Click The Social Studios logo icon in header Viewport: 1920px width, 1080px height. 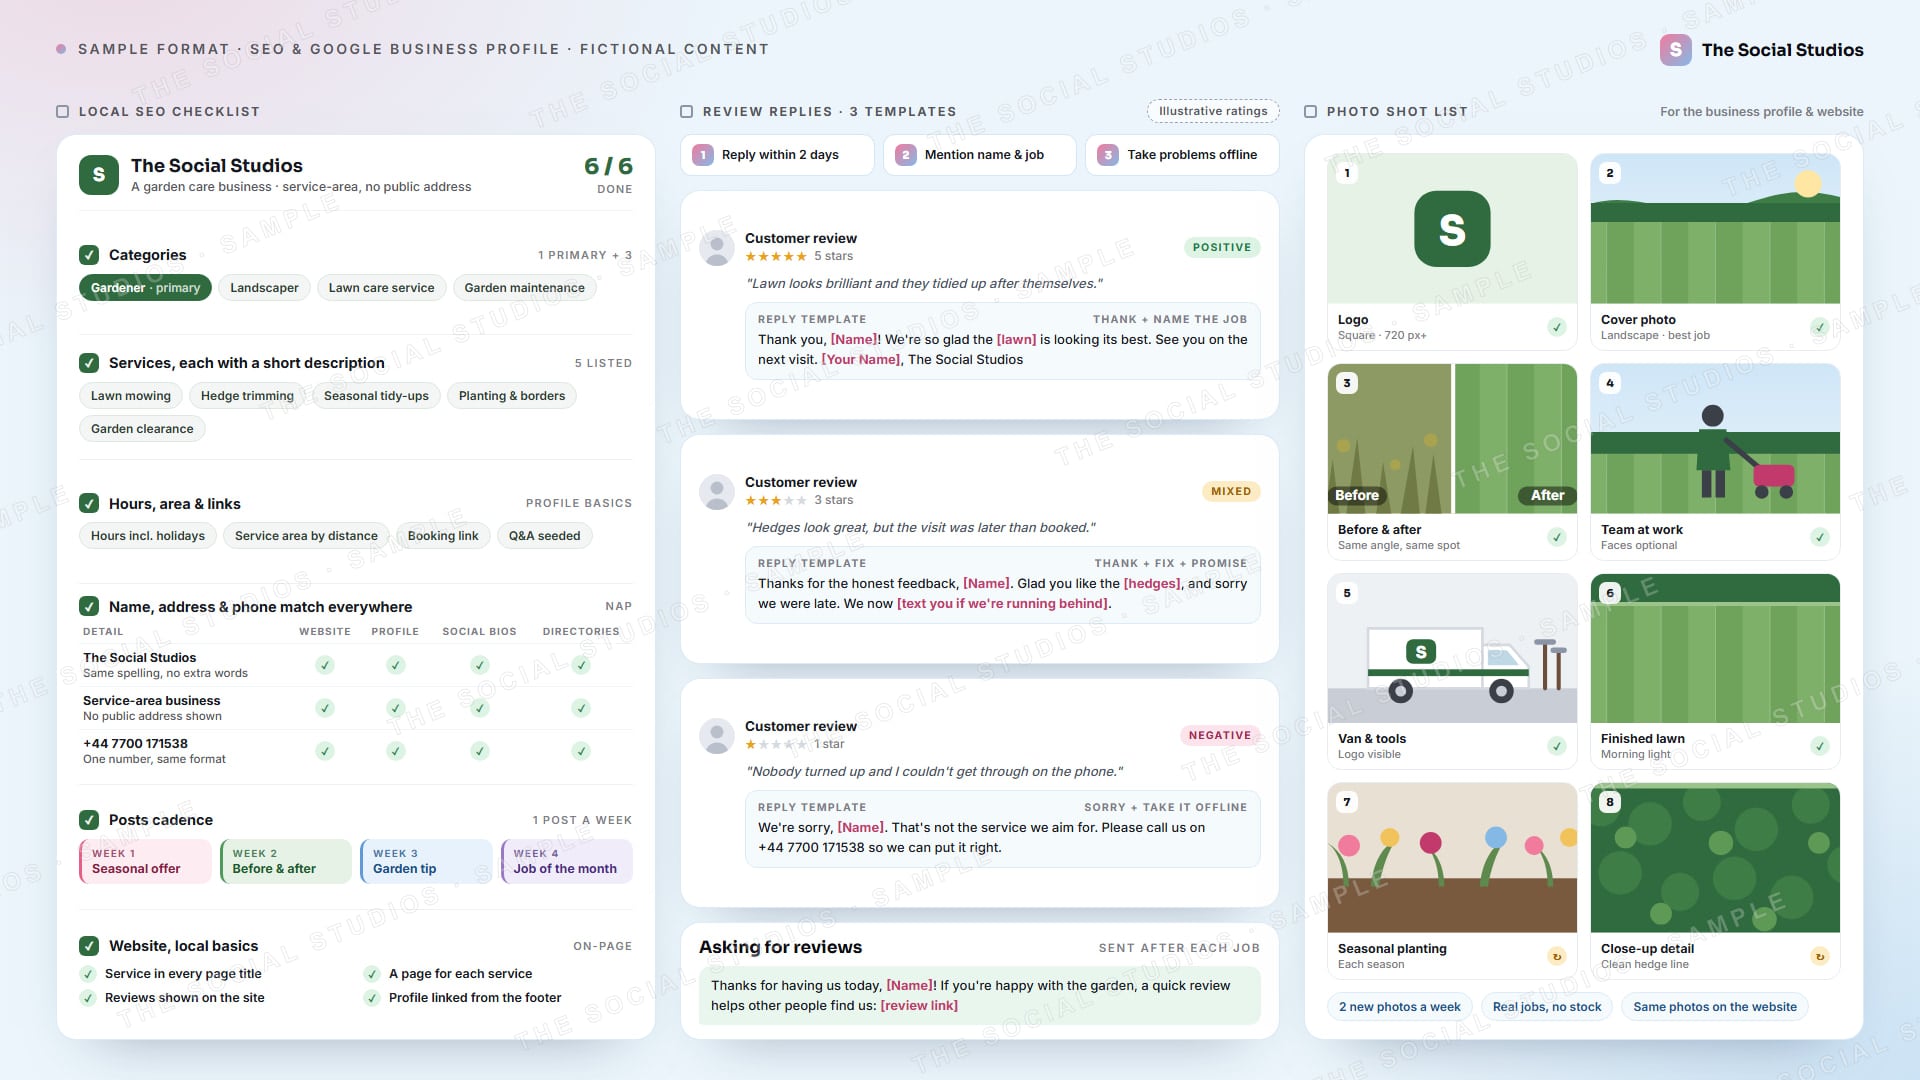point(1676,50)
